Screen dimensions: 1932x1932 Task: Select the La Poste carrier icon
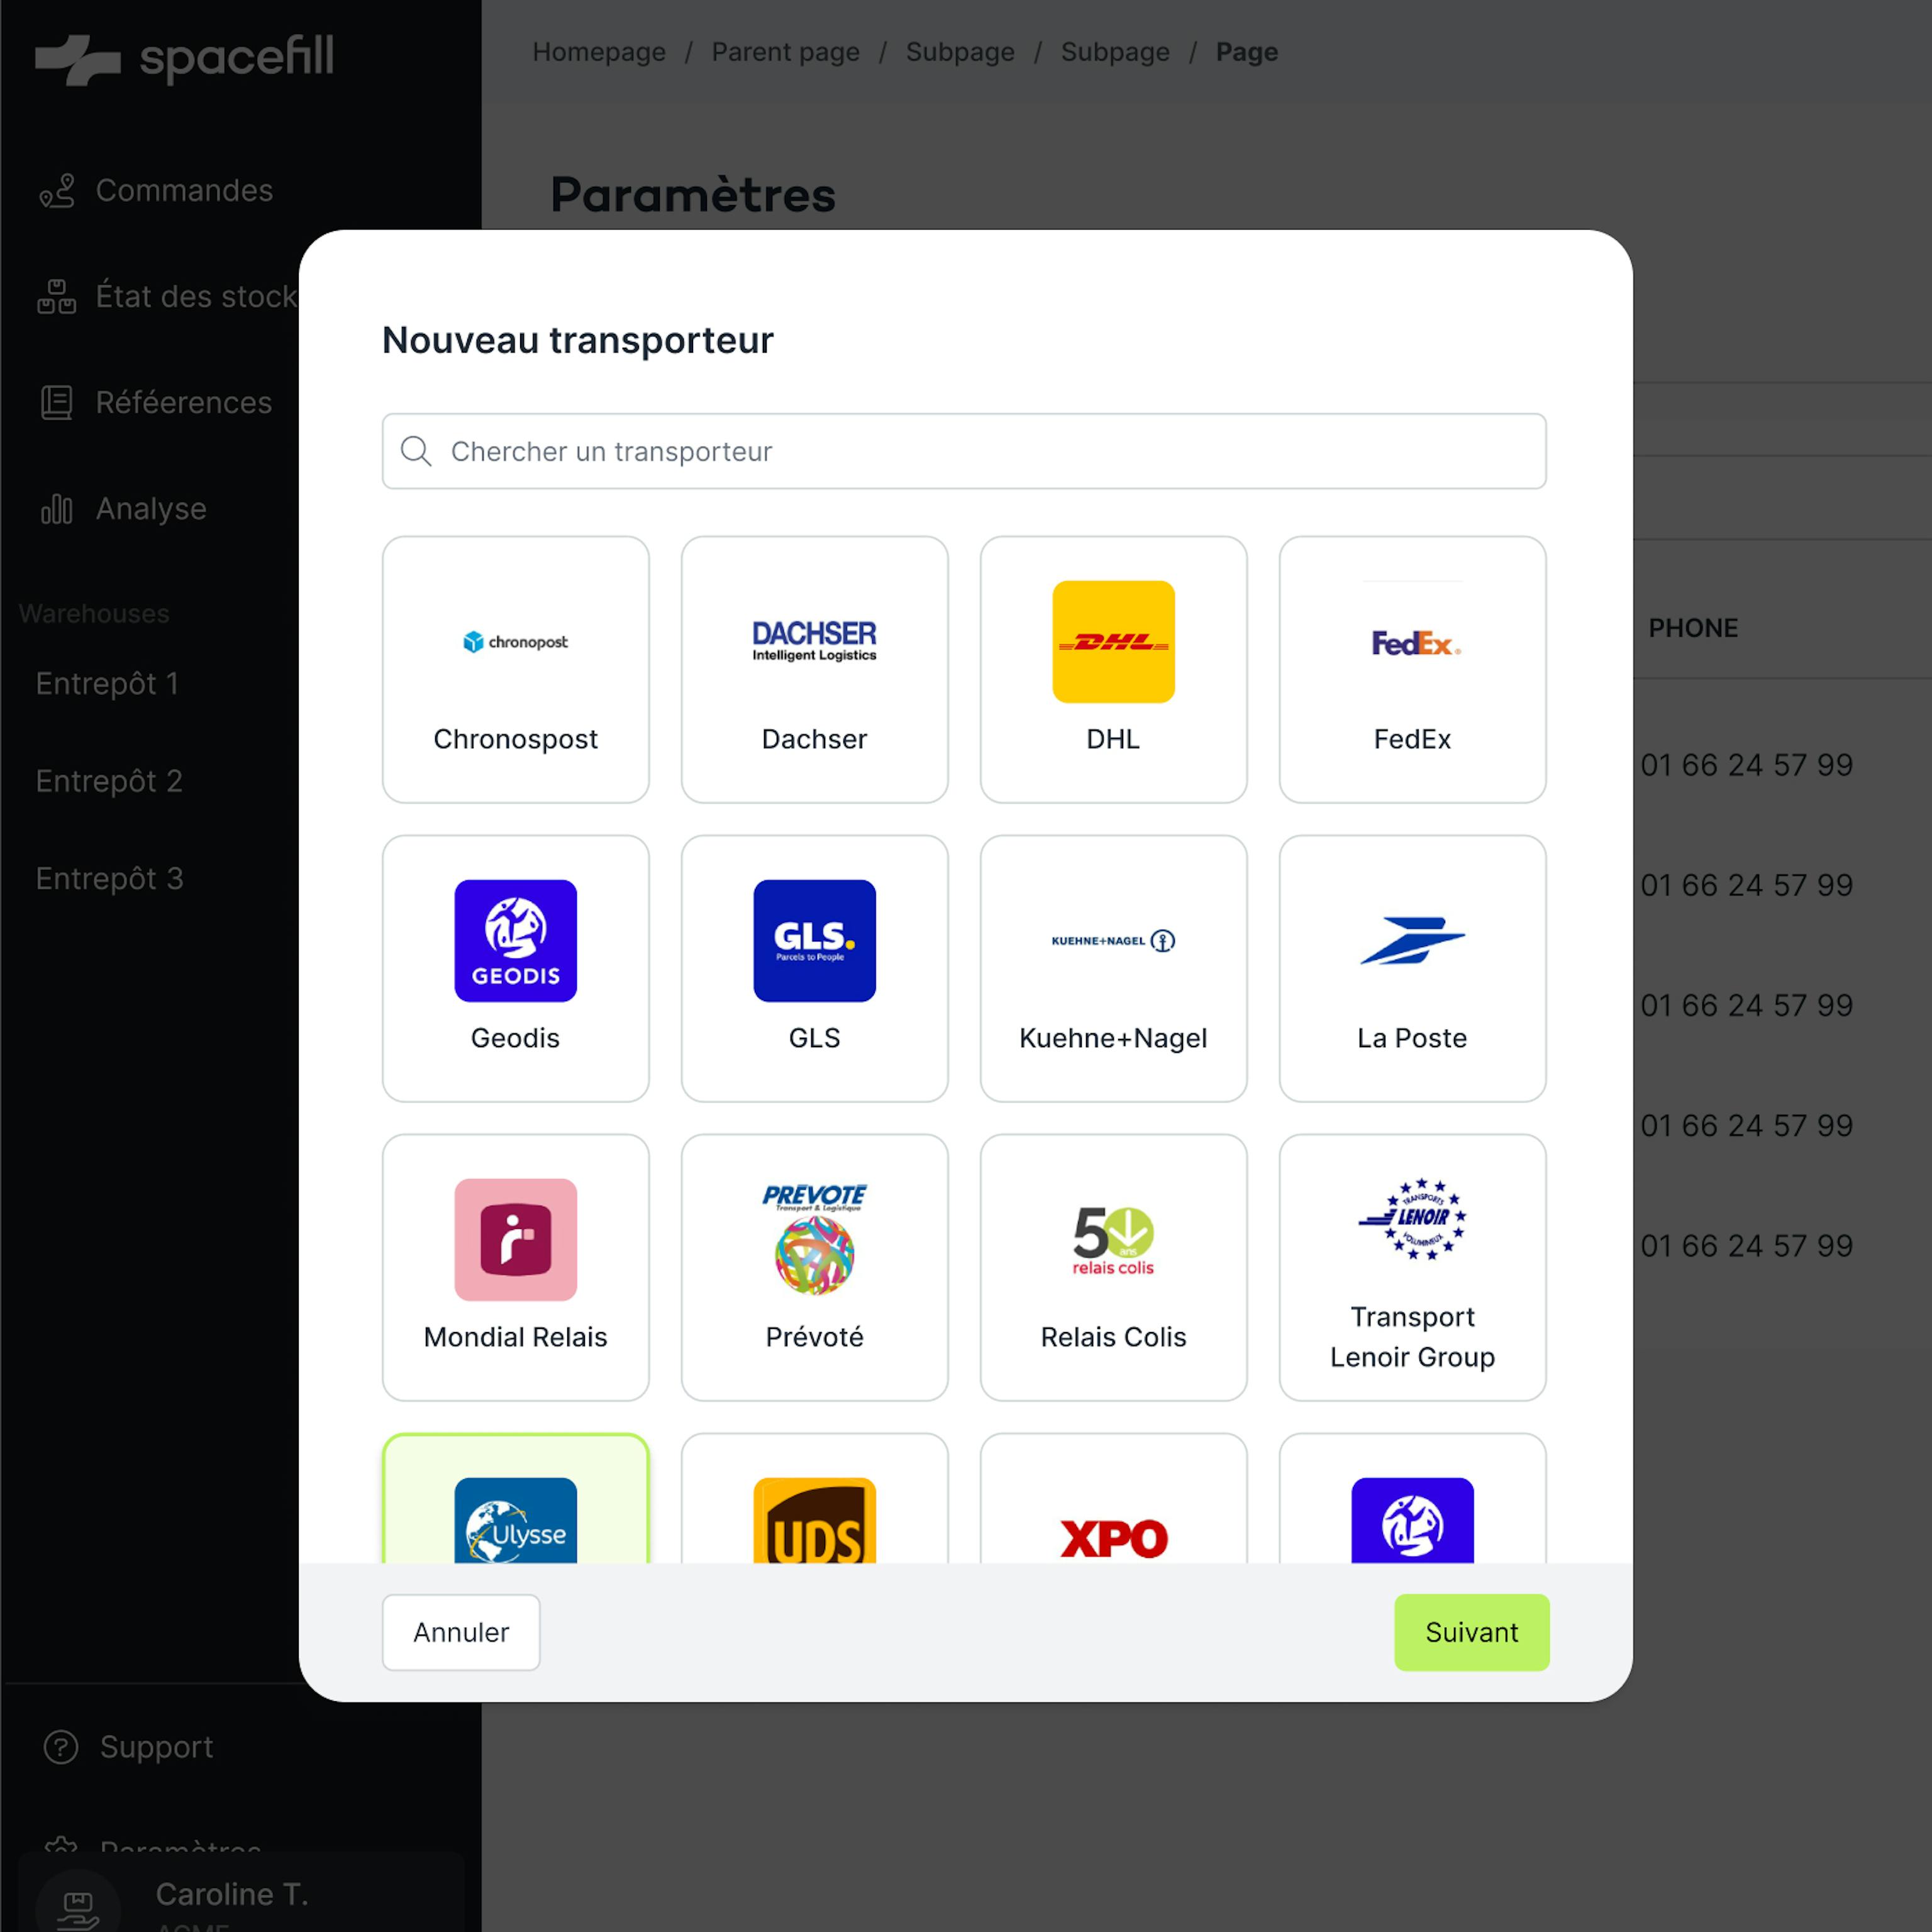pos(1411,941)
